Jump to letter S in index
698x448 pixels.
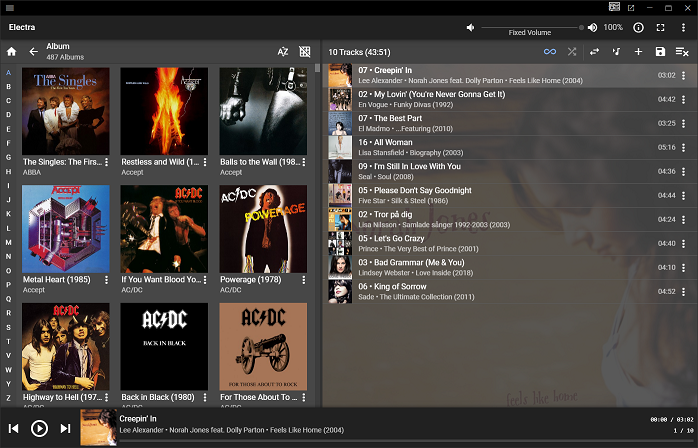[x=8, y=327]
